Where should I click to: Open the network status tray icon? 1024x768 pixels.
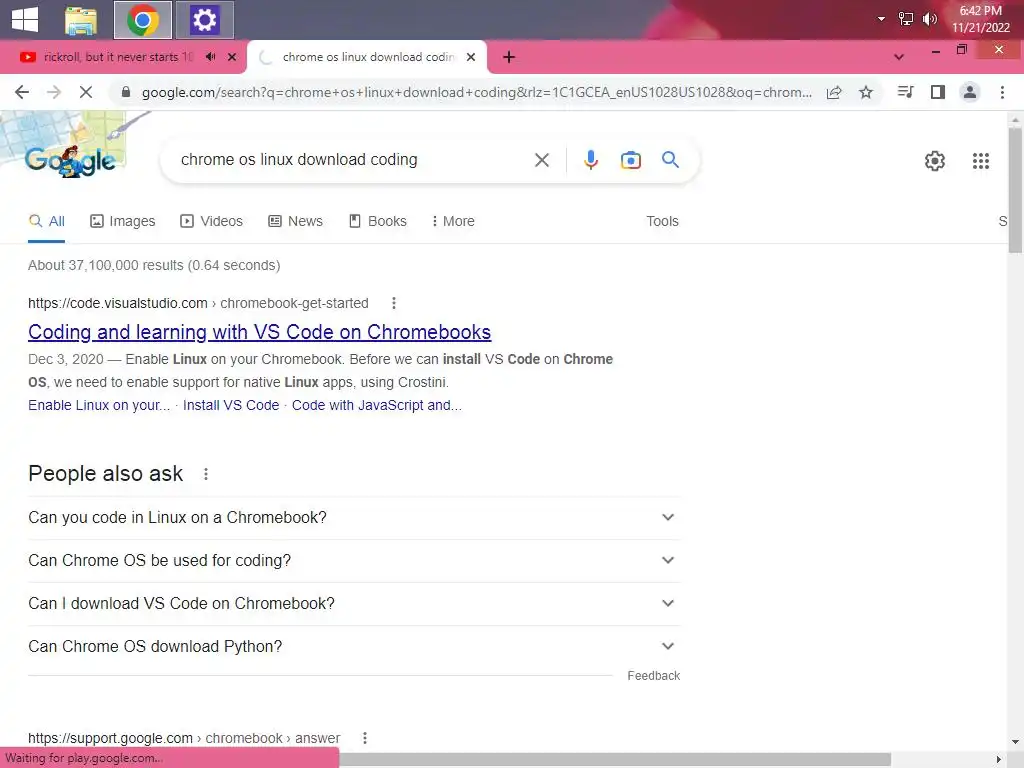tap(906, 19)
